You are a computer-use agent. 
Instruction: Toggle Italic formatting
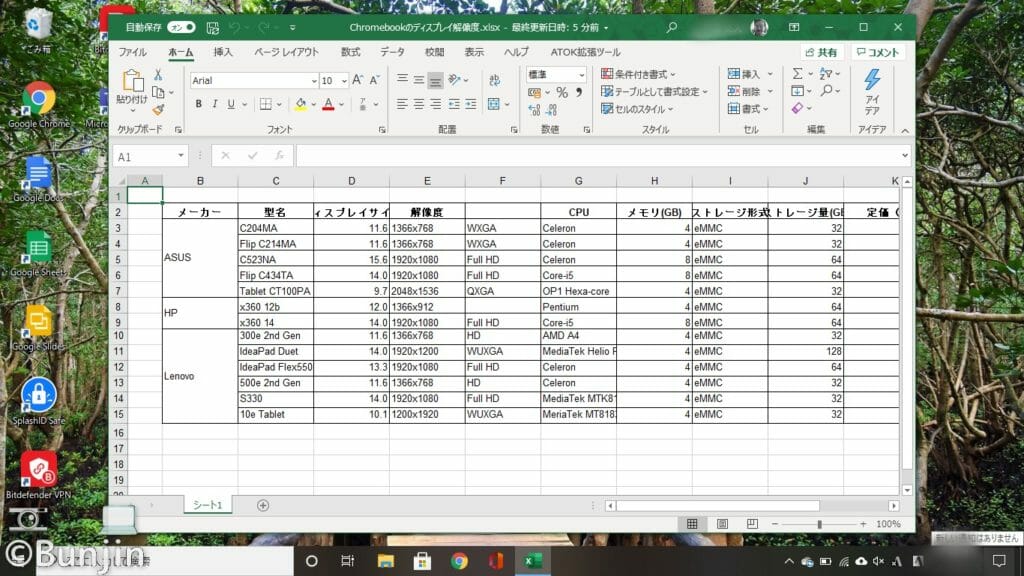pyautogui.click(x=215, y=104)
